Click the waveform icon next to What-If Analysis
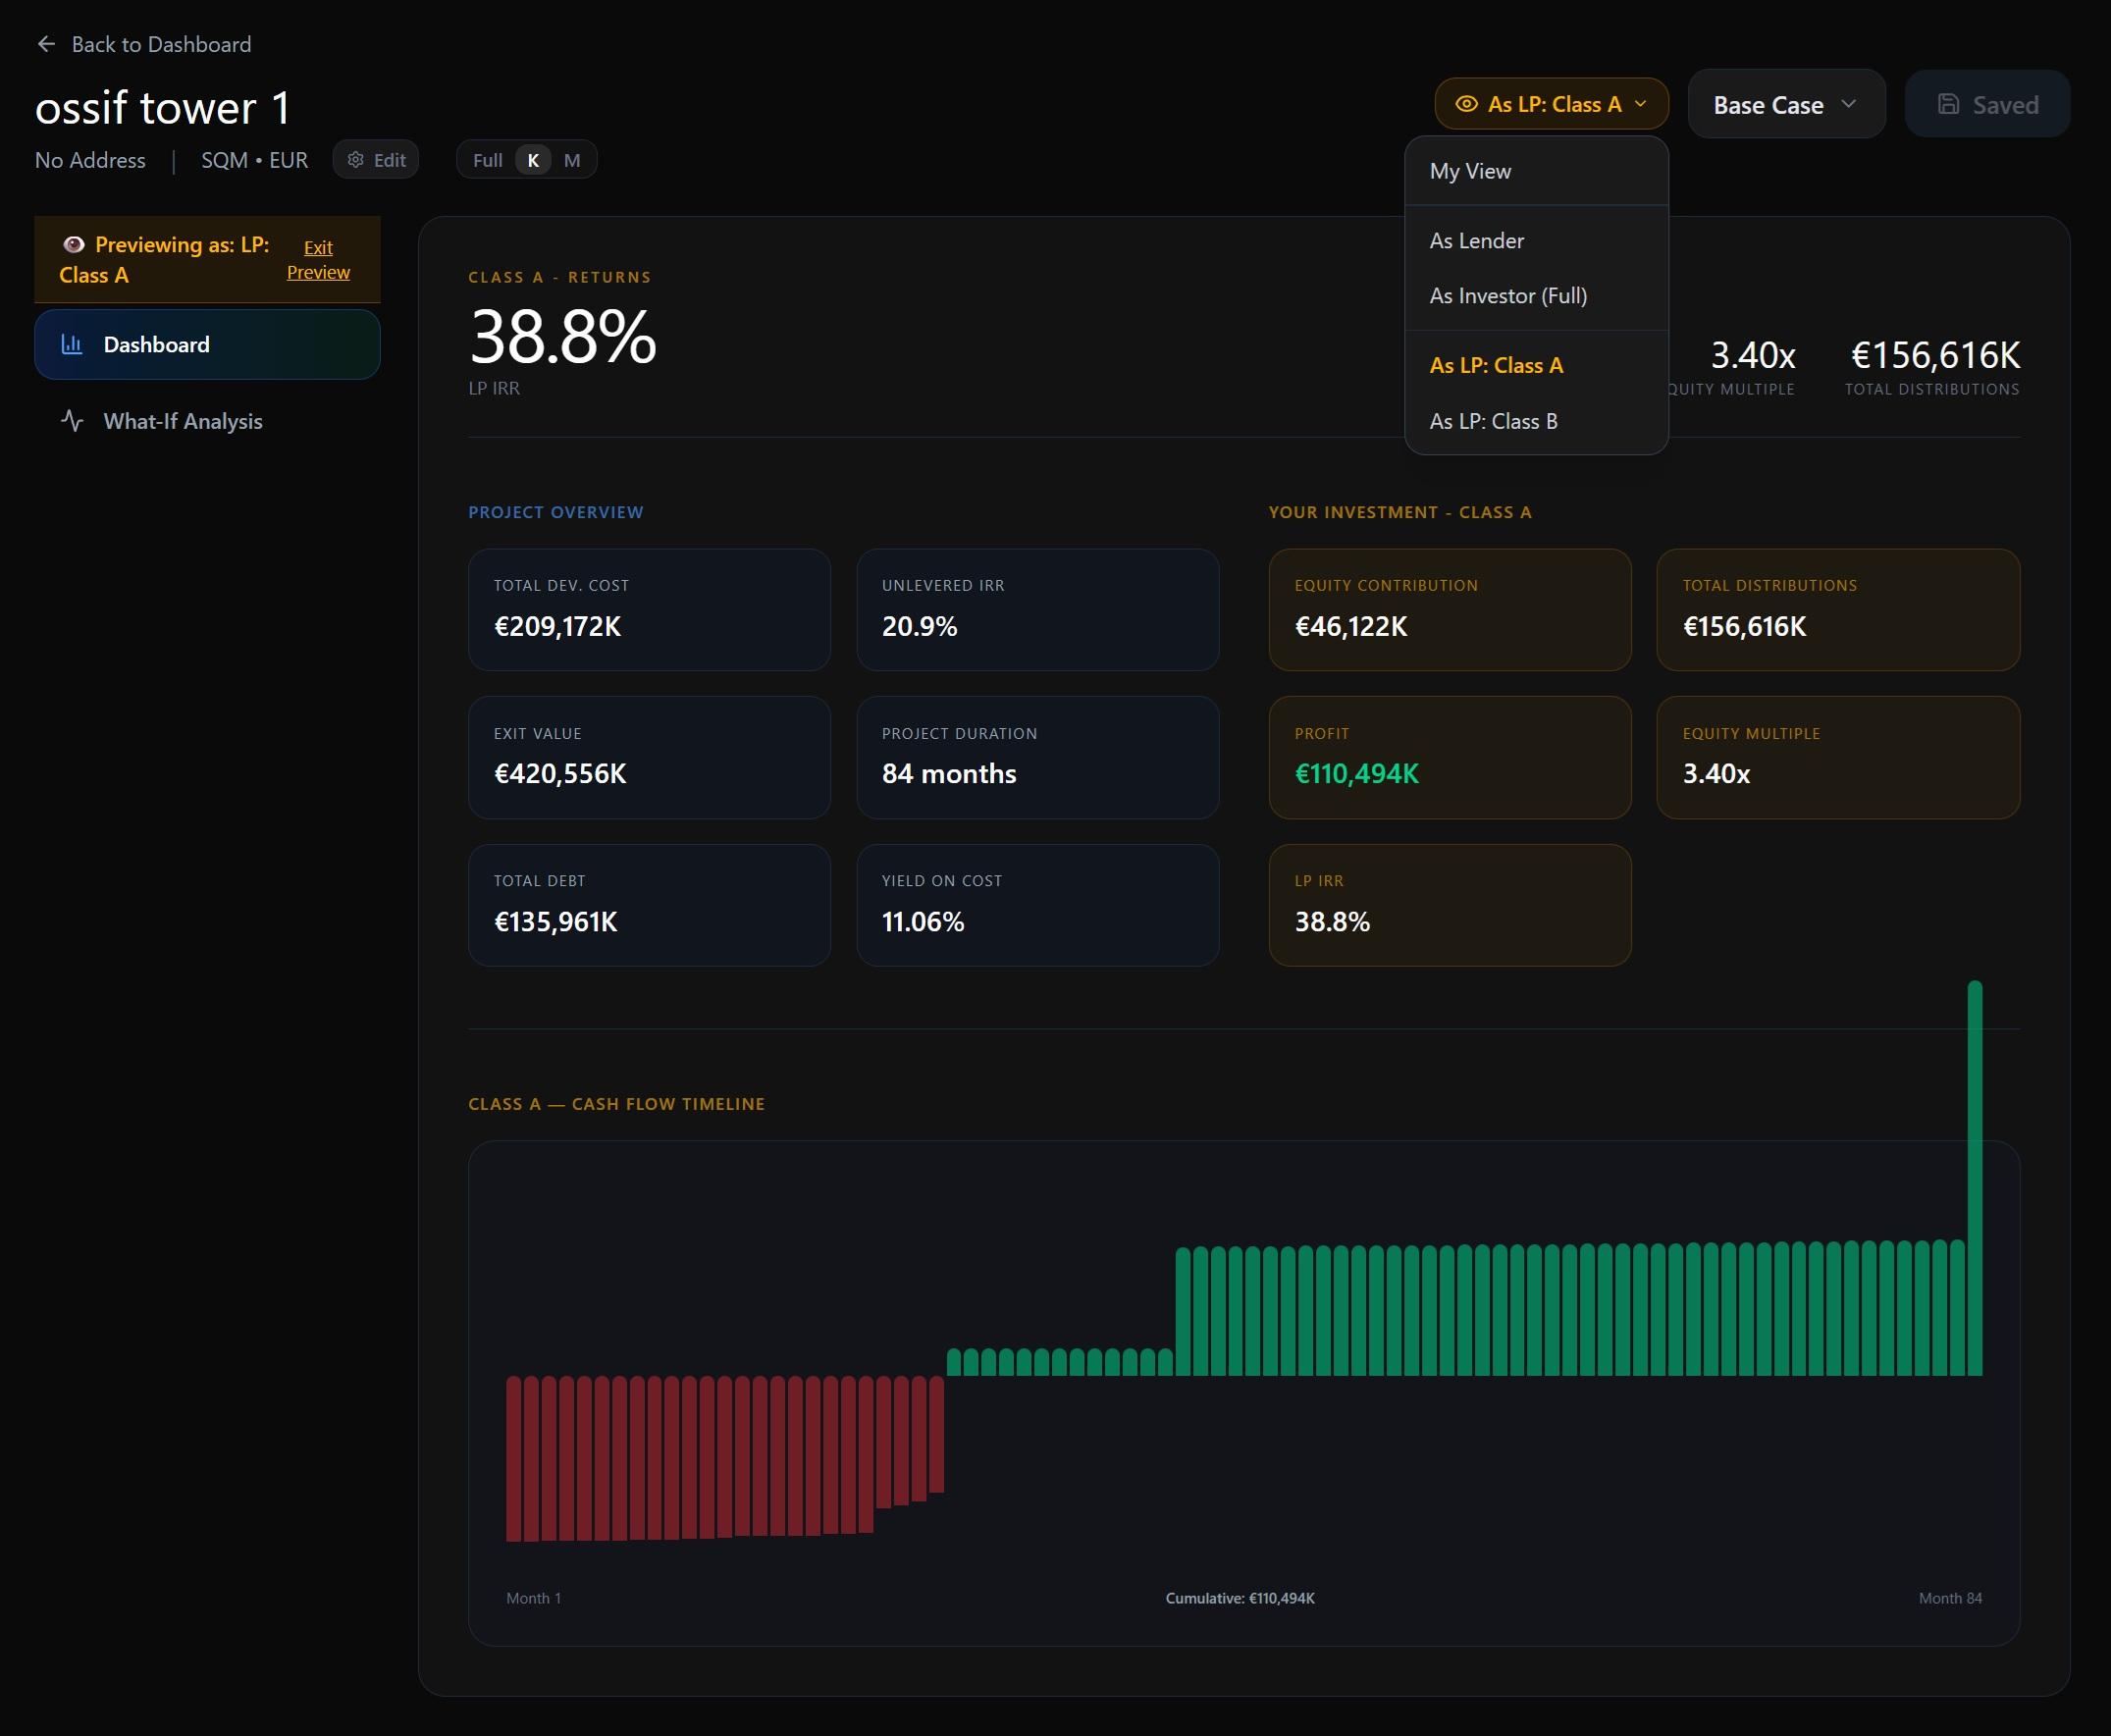This screenshot has width=2111, height=1736. pyautogui.click(x=73, y=421)
